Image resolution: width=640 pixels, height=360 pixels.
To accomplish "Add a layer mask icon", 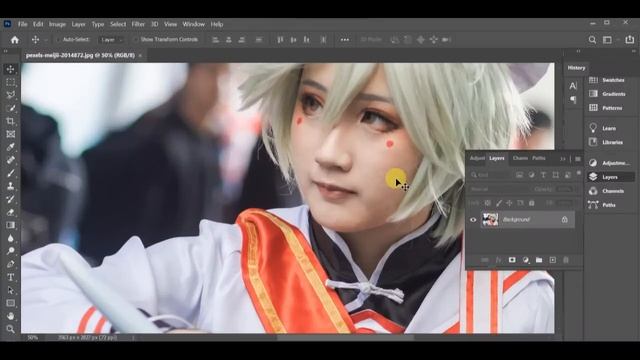I will 512,260.
